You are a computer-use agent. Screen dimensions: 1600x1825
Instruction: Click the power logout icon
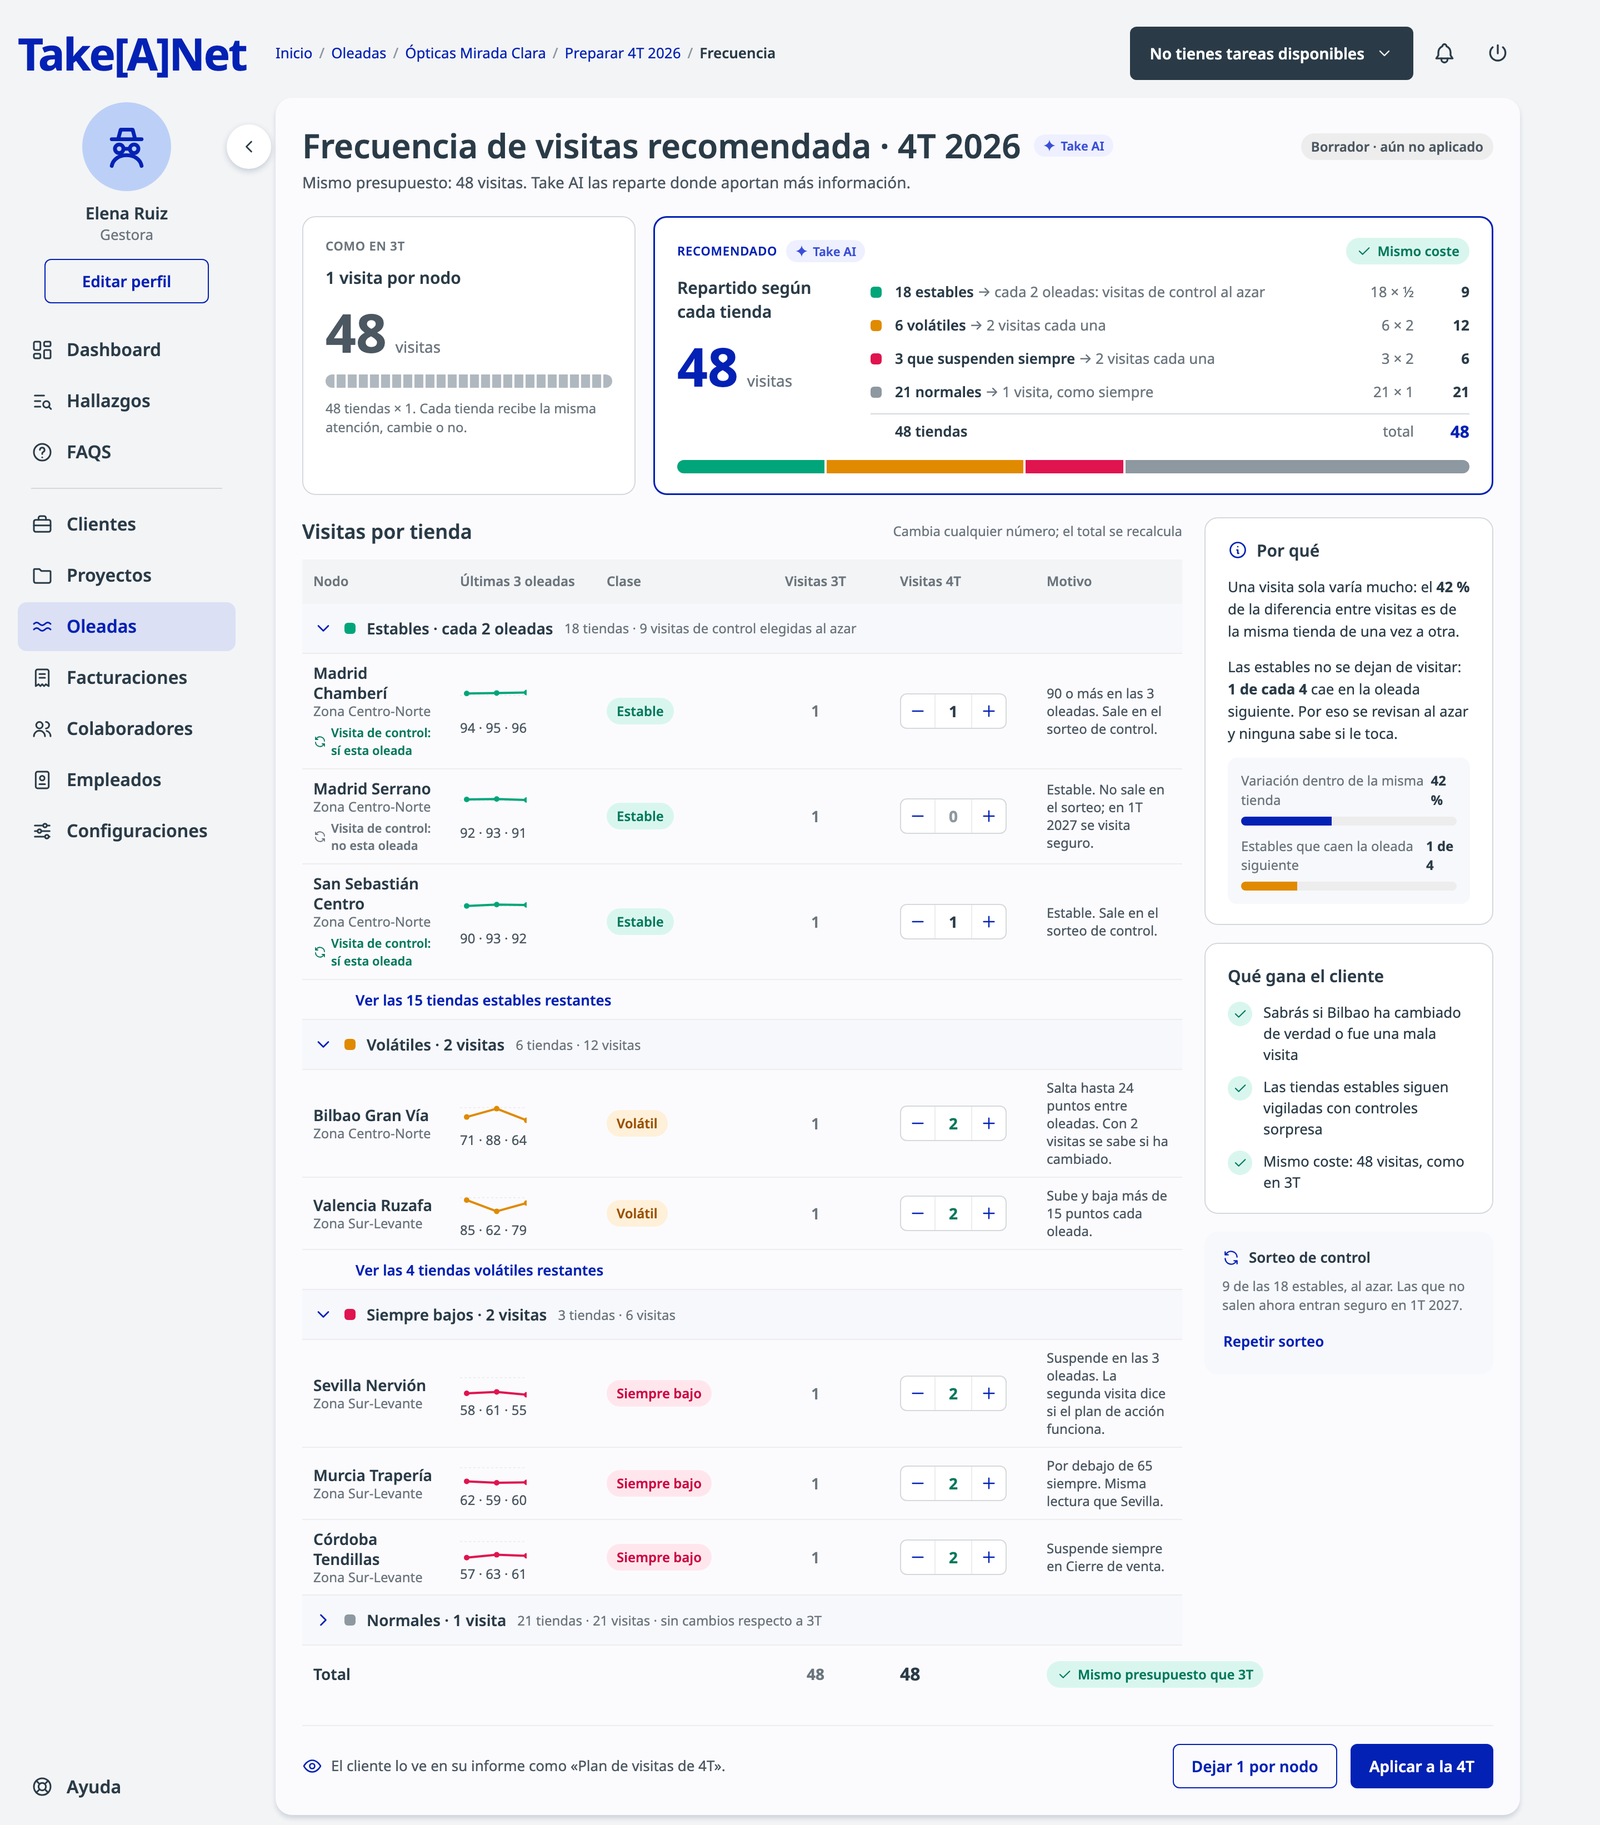point(1497,53)
